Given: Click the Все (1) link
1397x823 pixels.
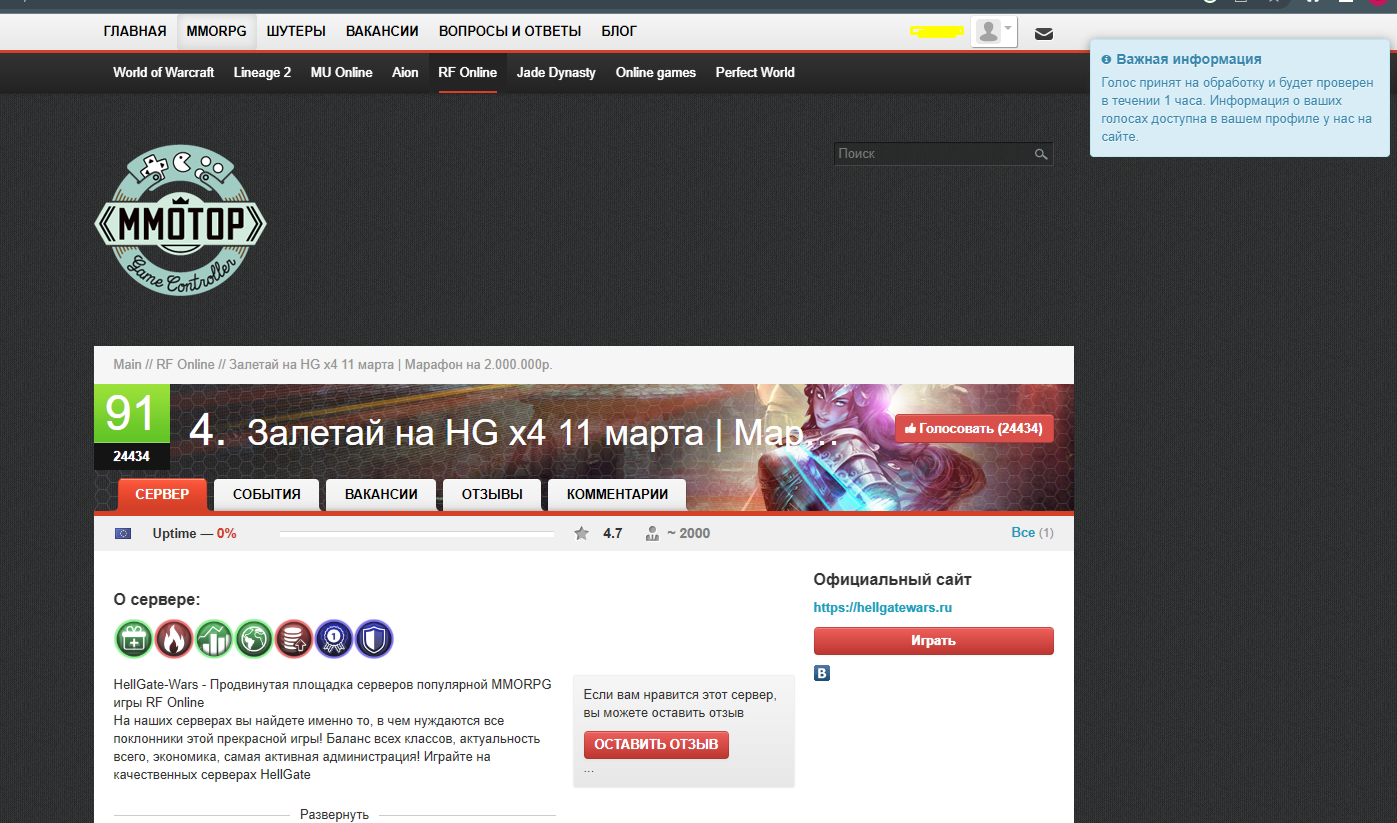Looking at the screenshot, I should click(1032, 533).
